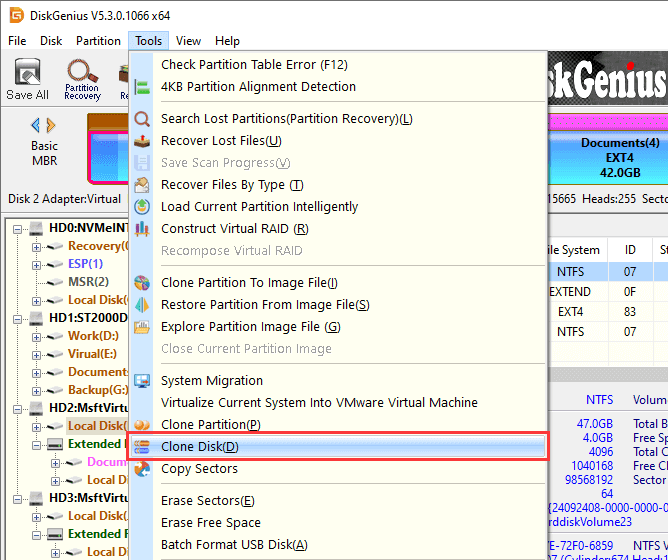This screenshot has height=560, width=668.
Task: Select Construct Virtual RAID entry
Action: (338, 229)
